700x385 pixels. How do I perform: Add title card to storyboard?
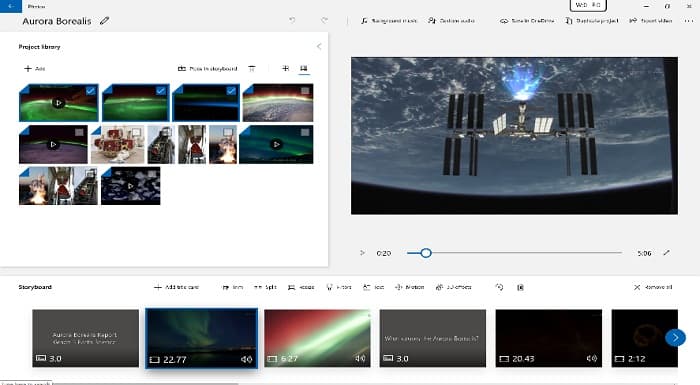coord(176,287)
